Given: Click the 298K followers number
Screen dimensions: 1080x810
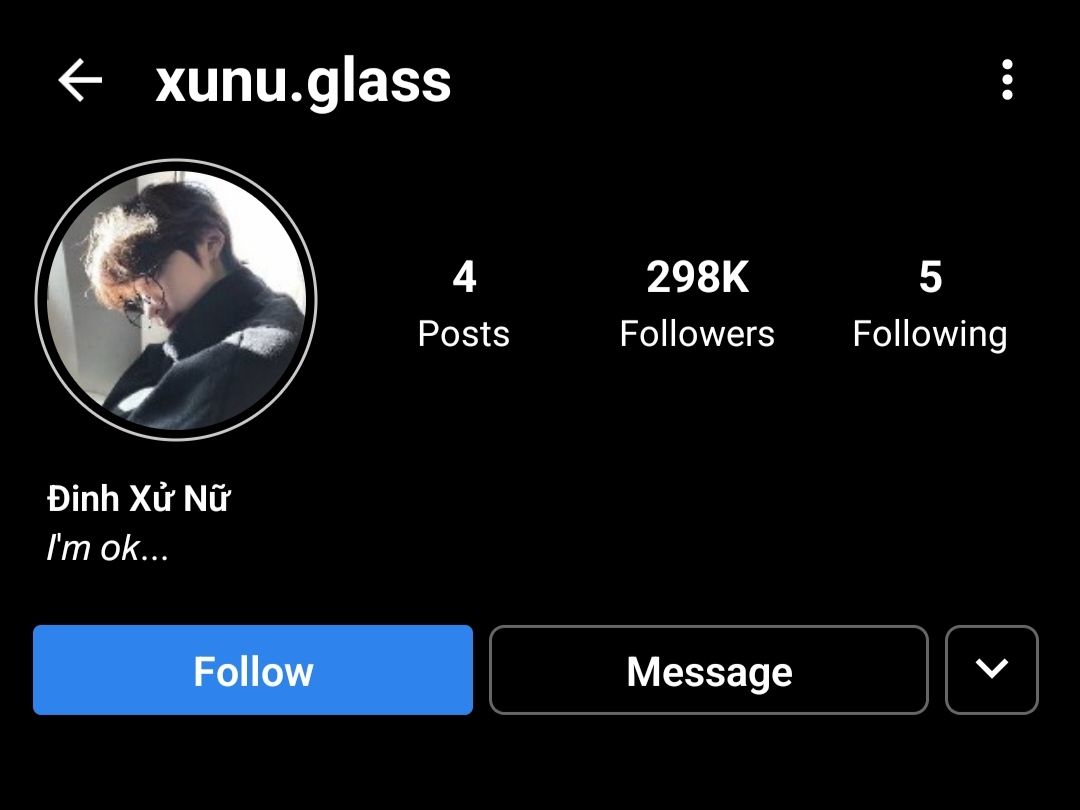Looking at the screenshot, I should point(697,277).
